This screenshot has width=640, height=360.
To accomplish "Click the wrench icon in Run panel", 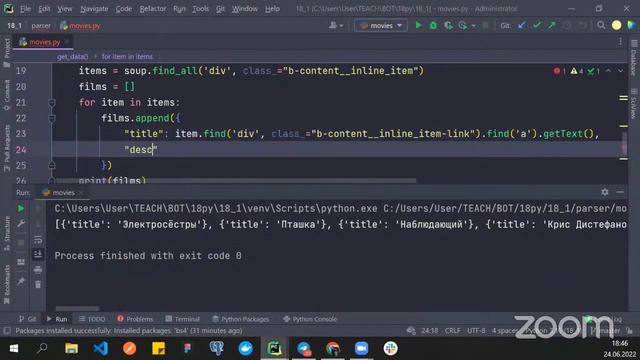I will [x=21, y=224].
